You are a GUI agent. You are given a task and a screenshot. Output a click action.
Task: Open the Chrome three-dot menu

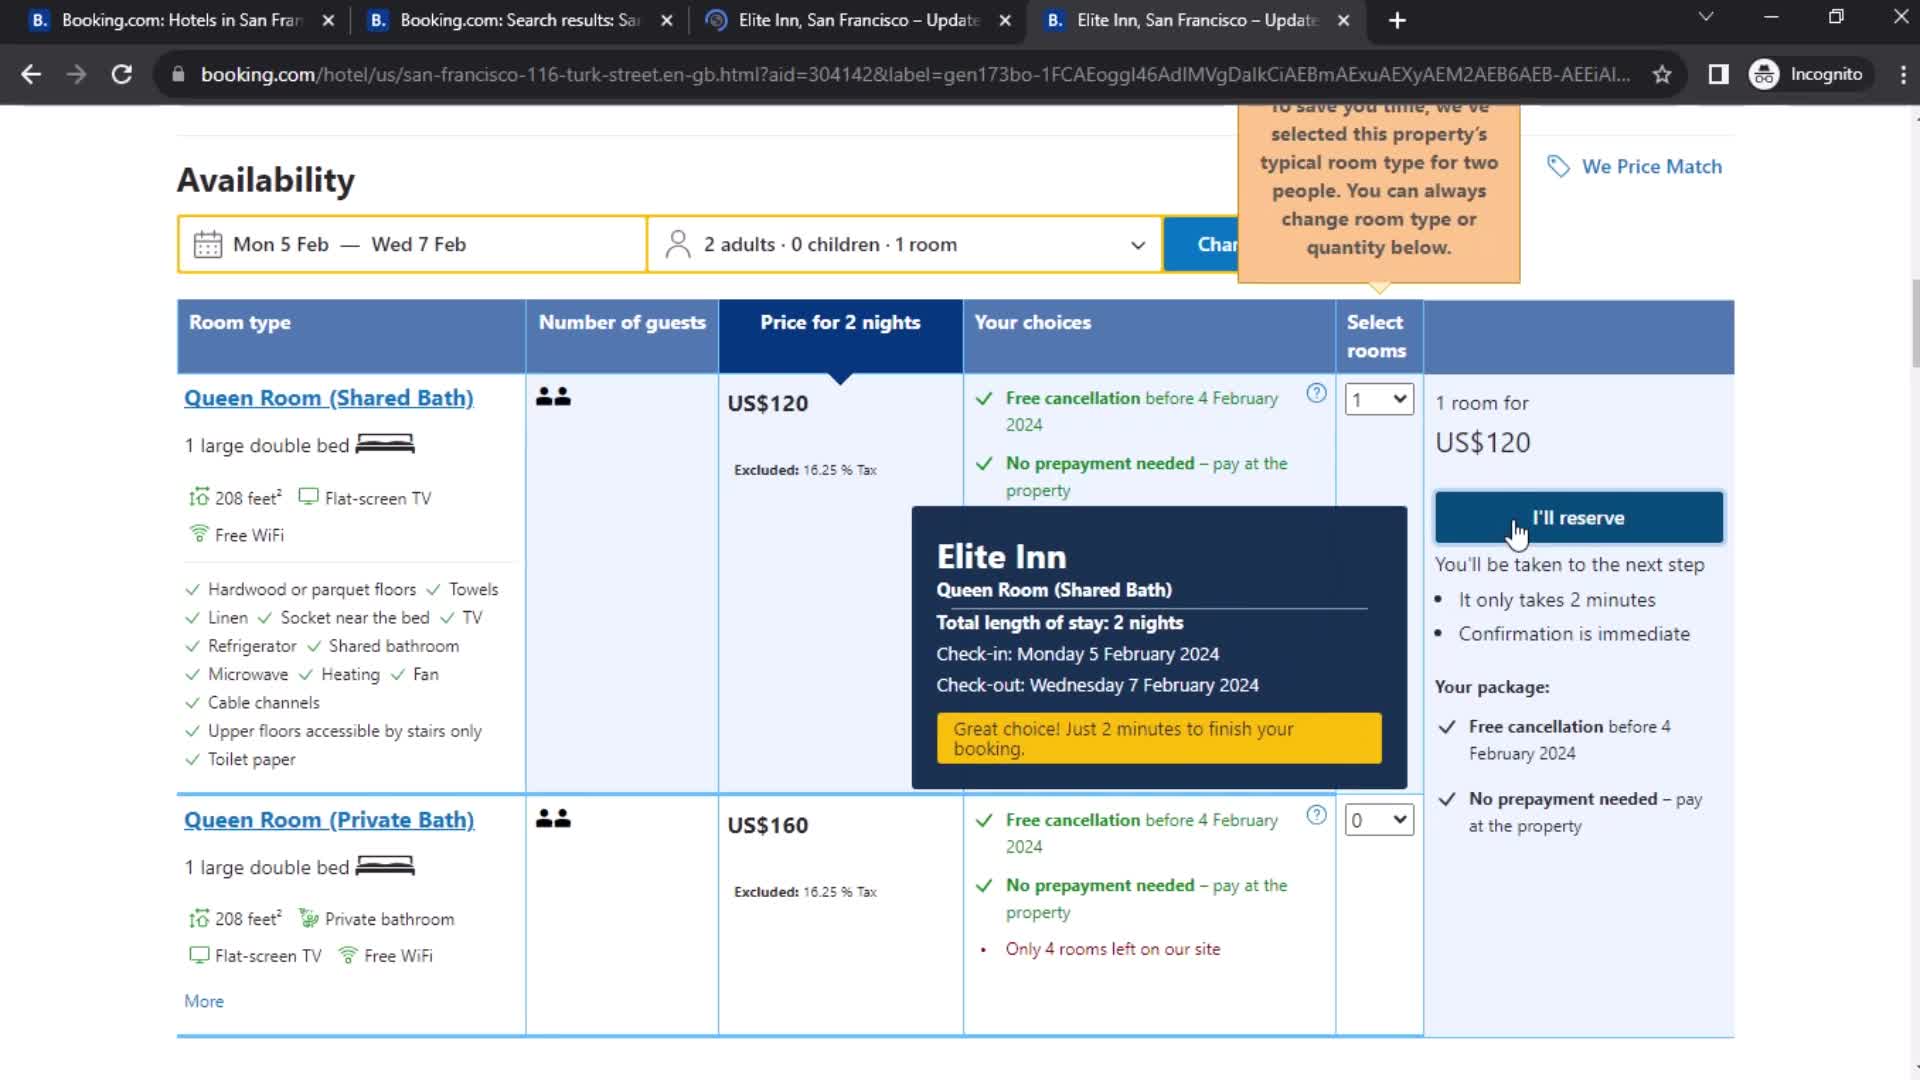coord(1902,74)
